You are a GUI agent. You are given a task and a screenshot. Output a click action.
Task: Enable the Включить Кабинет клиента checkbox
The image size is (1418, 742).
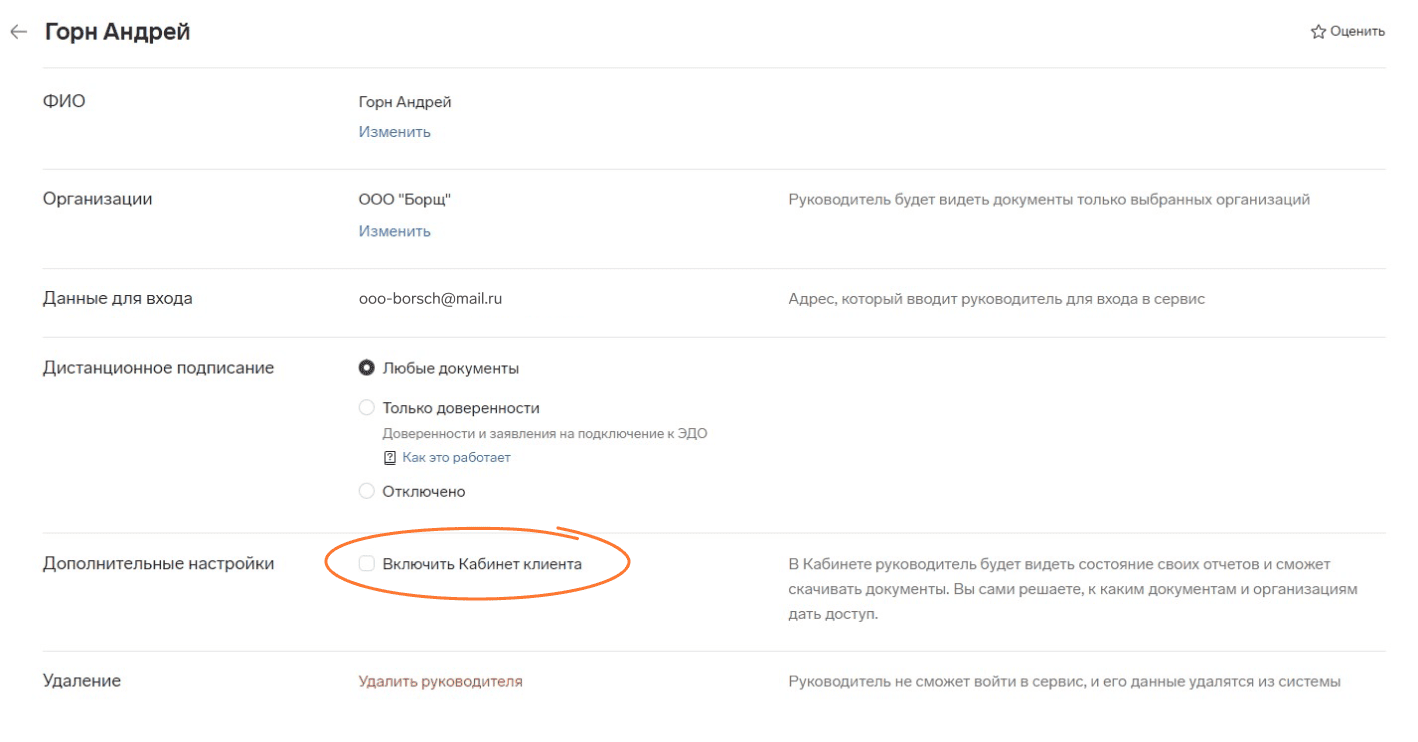367,564
